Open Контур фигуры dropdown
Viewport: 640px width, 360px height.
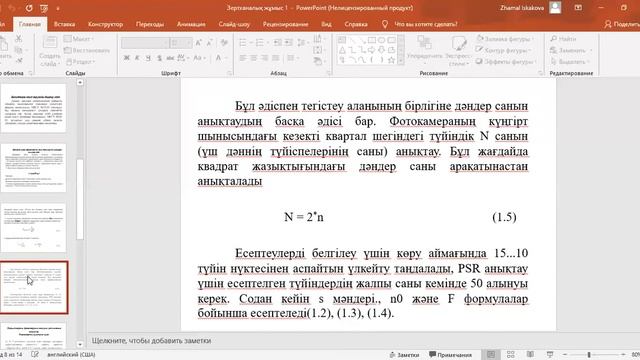[504, 50]
